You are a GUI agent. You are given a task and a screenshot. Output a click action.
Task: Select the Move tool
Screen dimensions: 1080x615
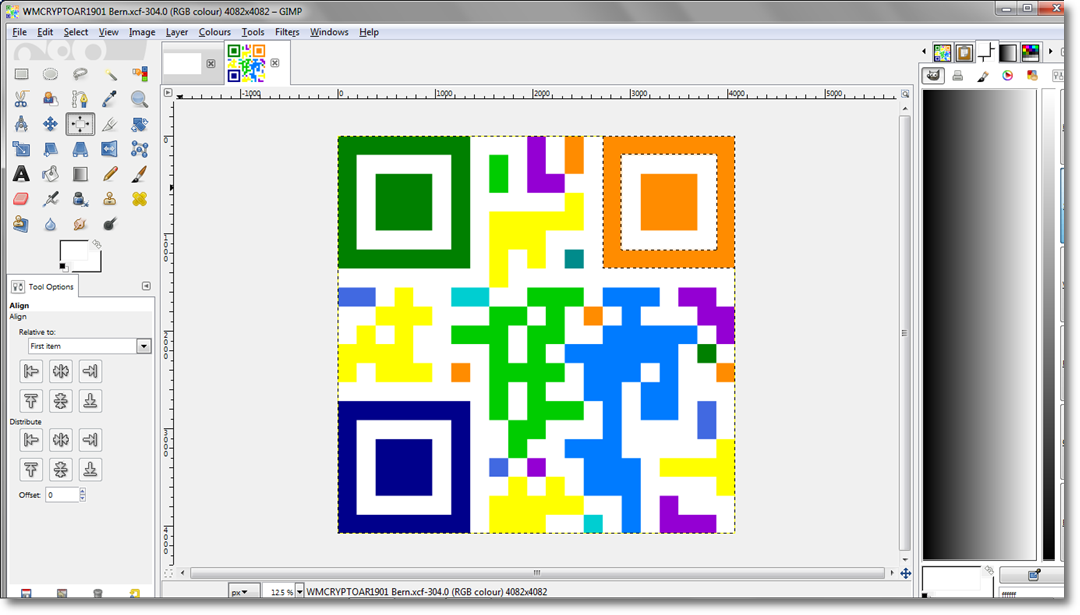pos(50,124)
